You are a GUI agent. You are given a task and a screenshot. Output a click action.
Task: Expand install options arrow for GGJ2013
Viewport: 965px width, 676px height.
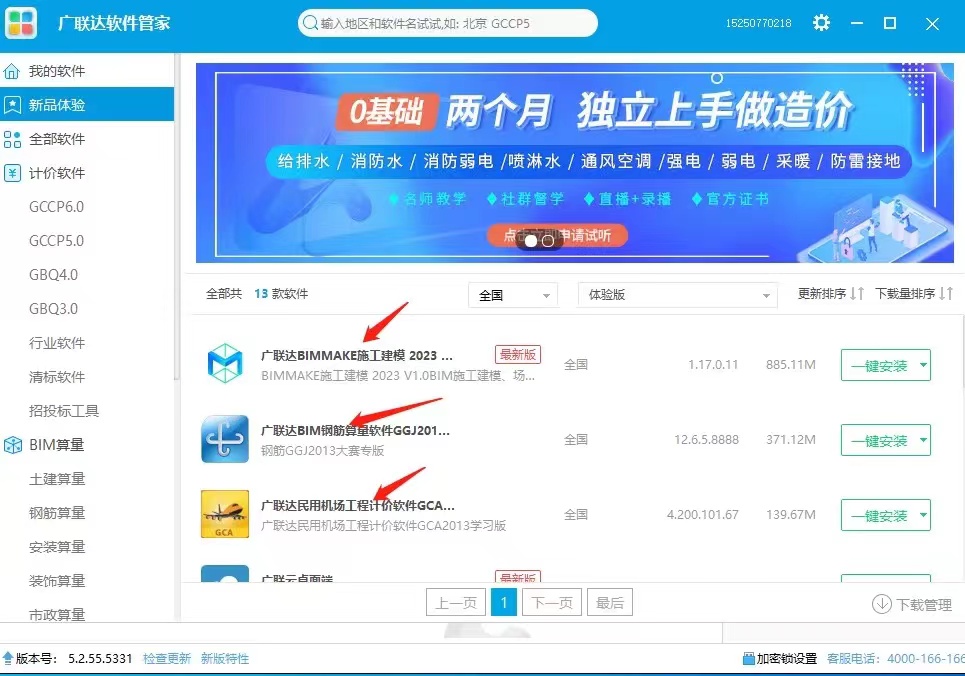[x=923, y=440]
